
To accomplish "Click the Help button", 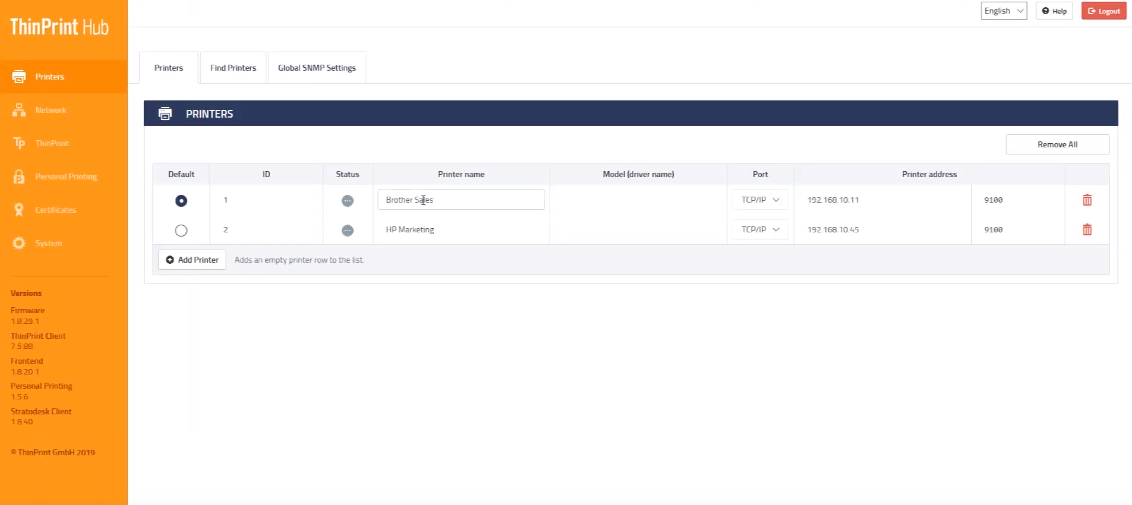I will coord(1054,11).
